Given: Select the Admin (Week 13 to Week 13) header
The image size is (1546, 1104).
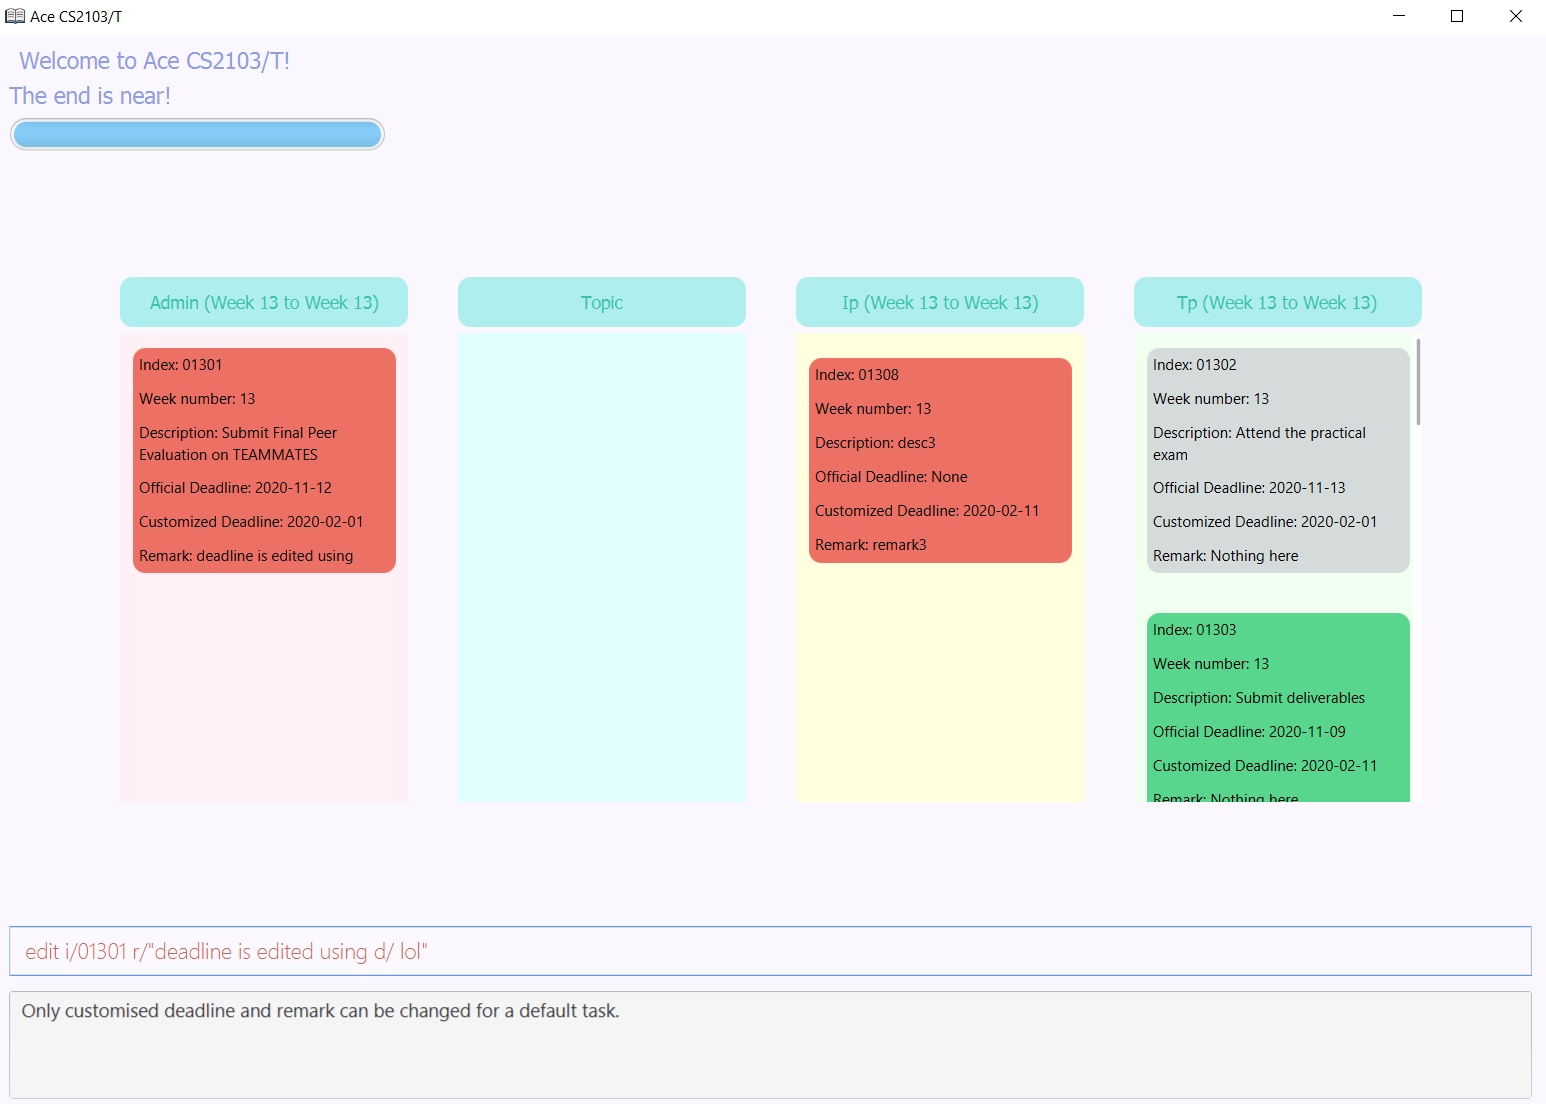Looking at the screenshot, I should (264, 302).
